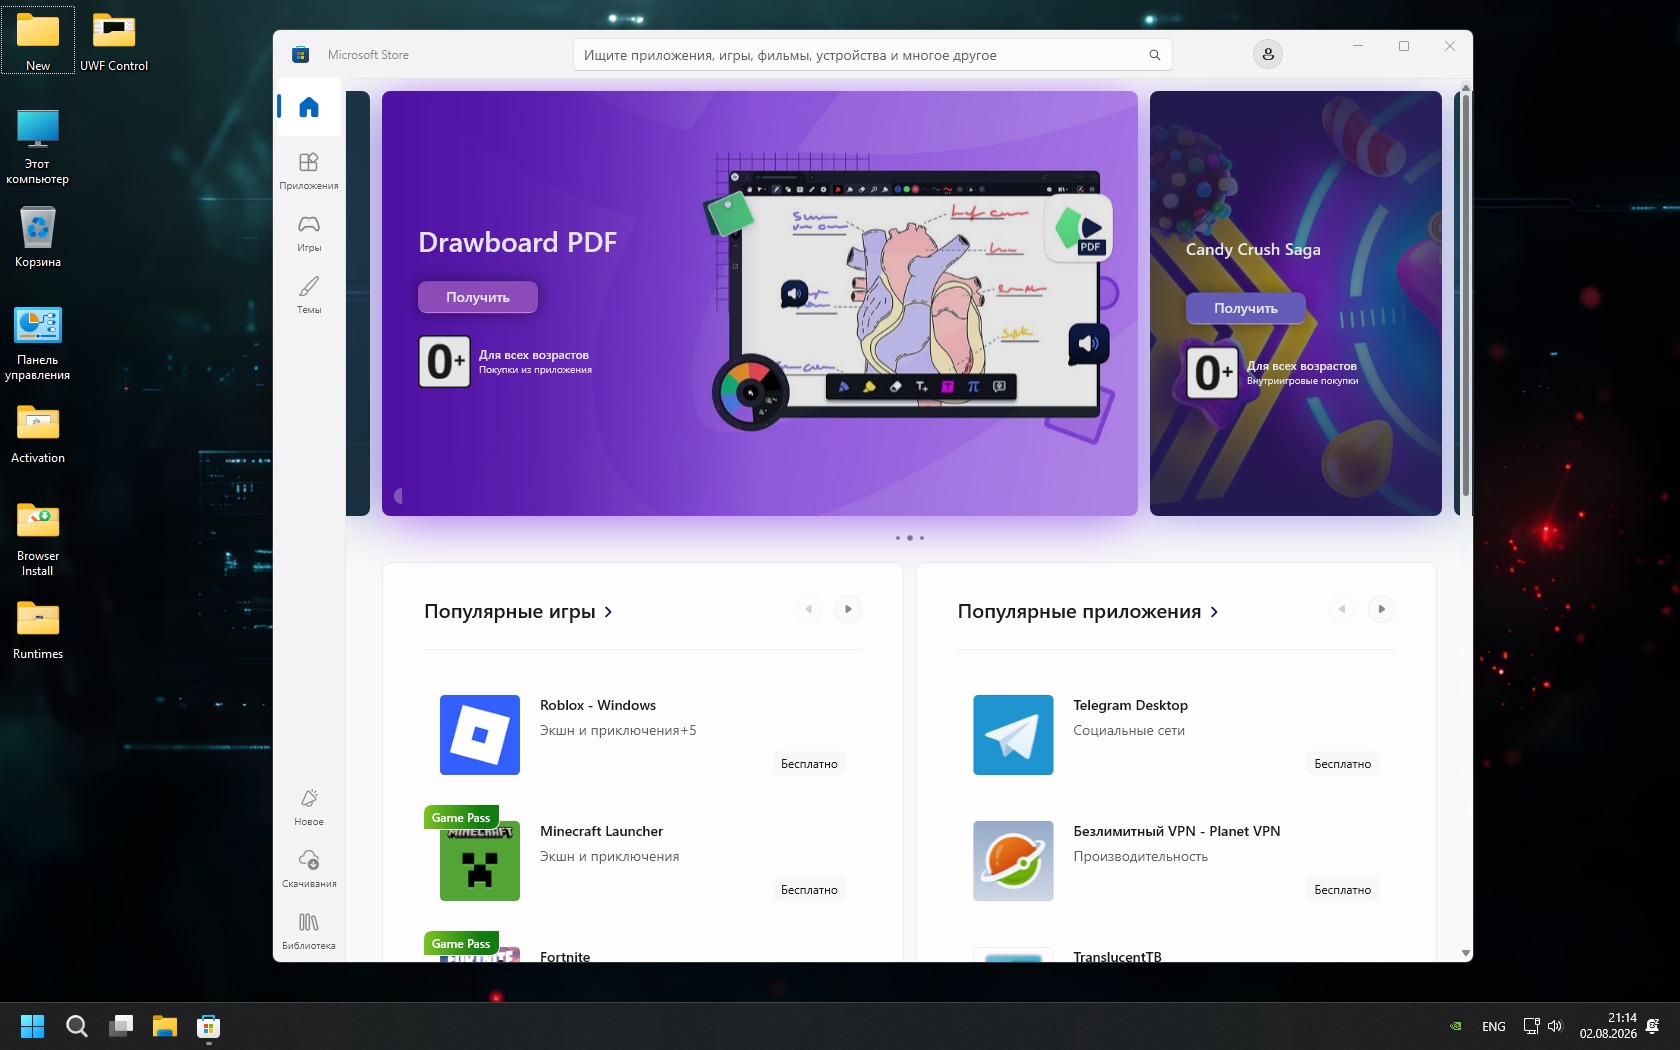Click the Microsoft Store logo in the title bar
The width and height of the screenshot is (1680, 1050).
[x=300, y=55]
